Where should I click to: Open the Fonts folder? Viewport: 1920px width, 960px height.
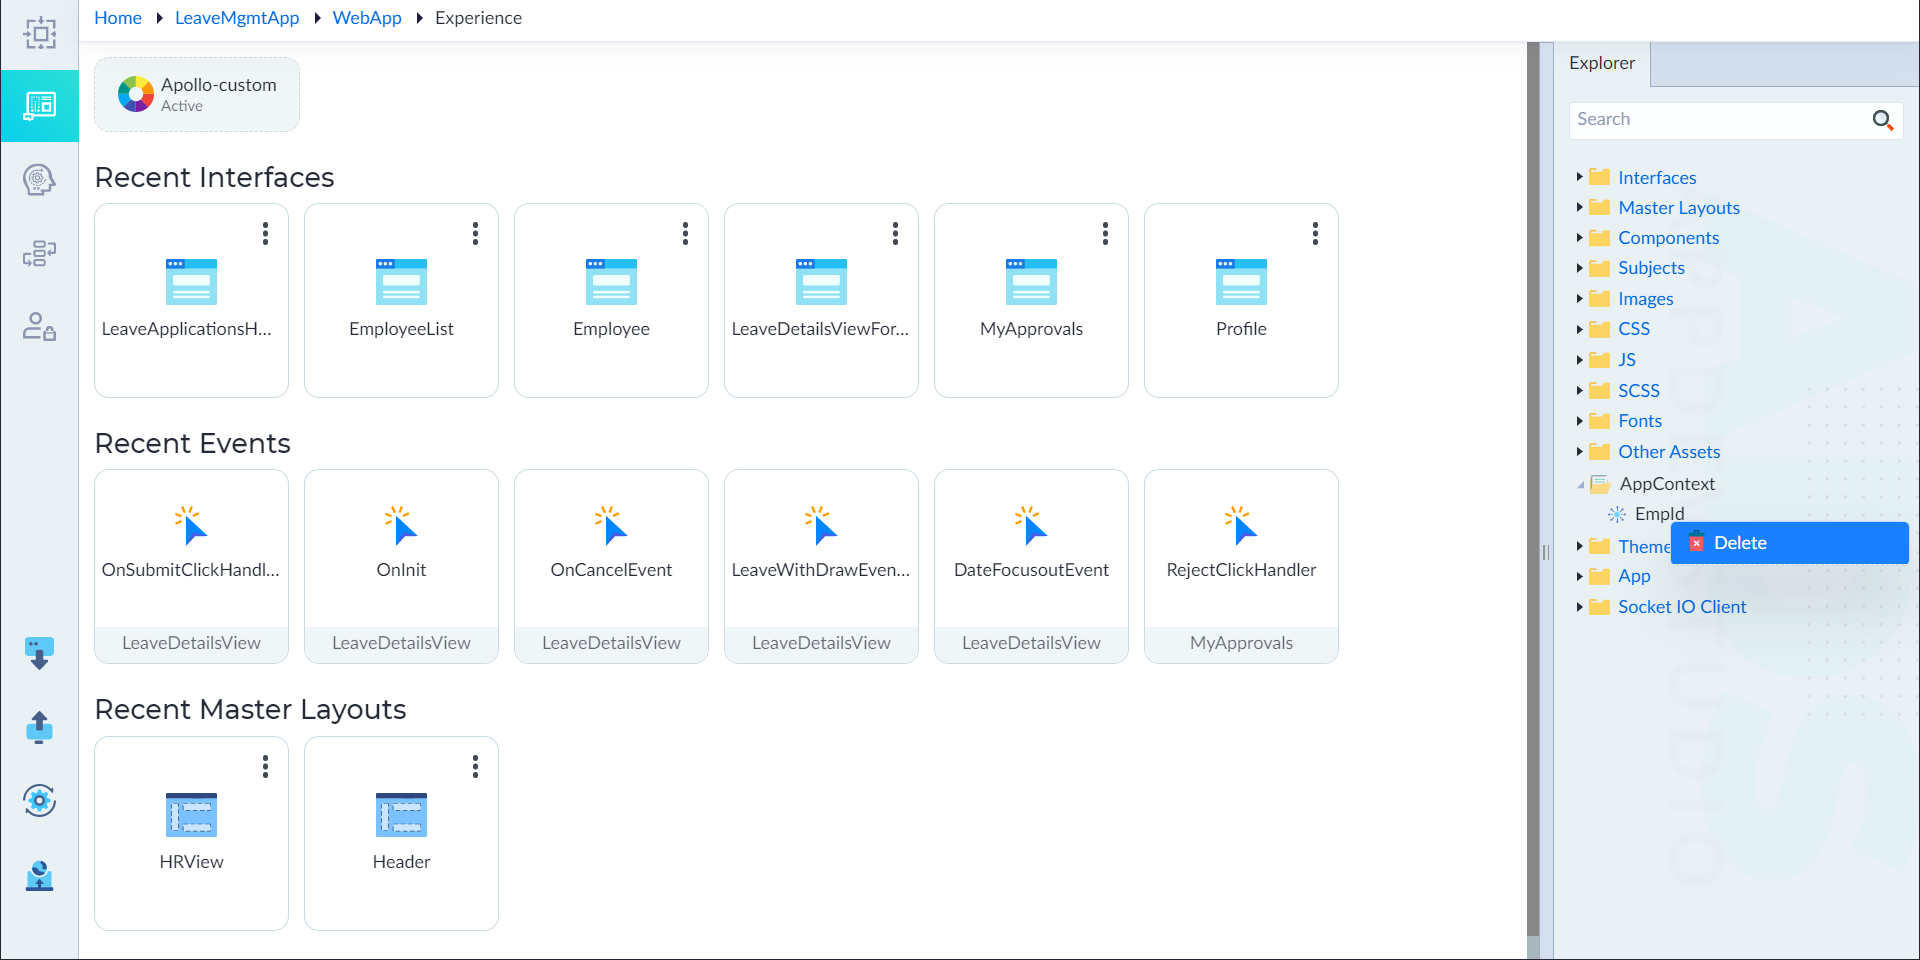(1640, 421)
